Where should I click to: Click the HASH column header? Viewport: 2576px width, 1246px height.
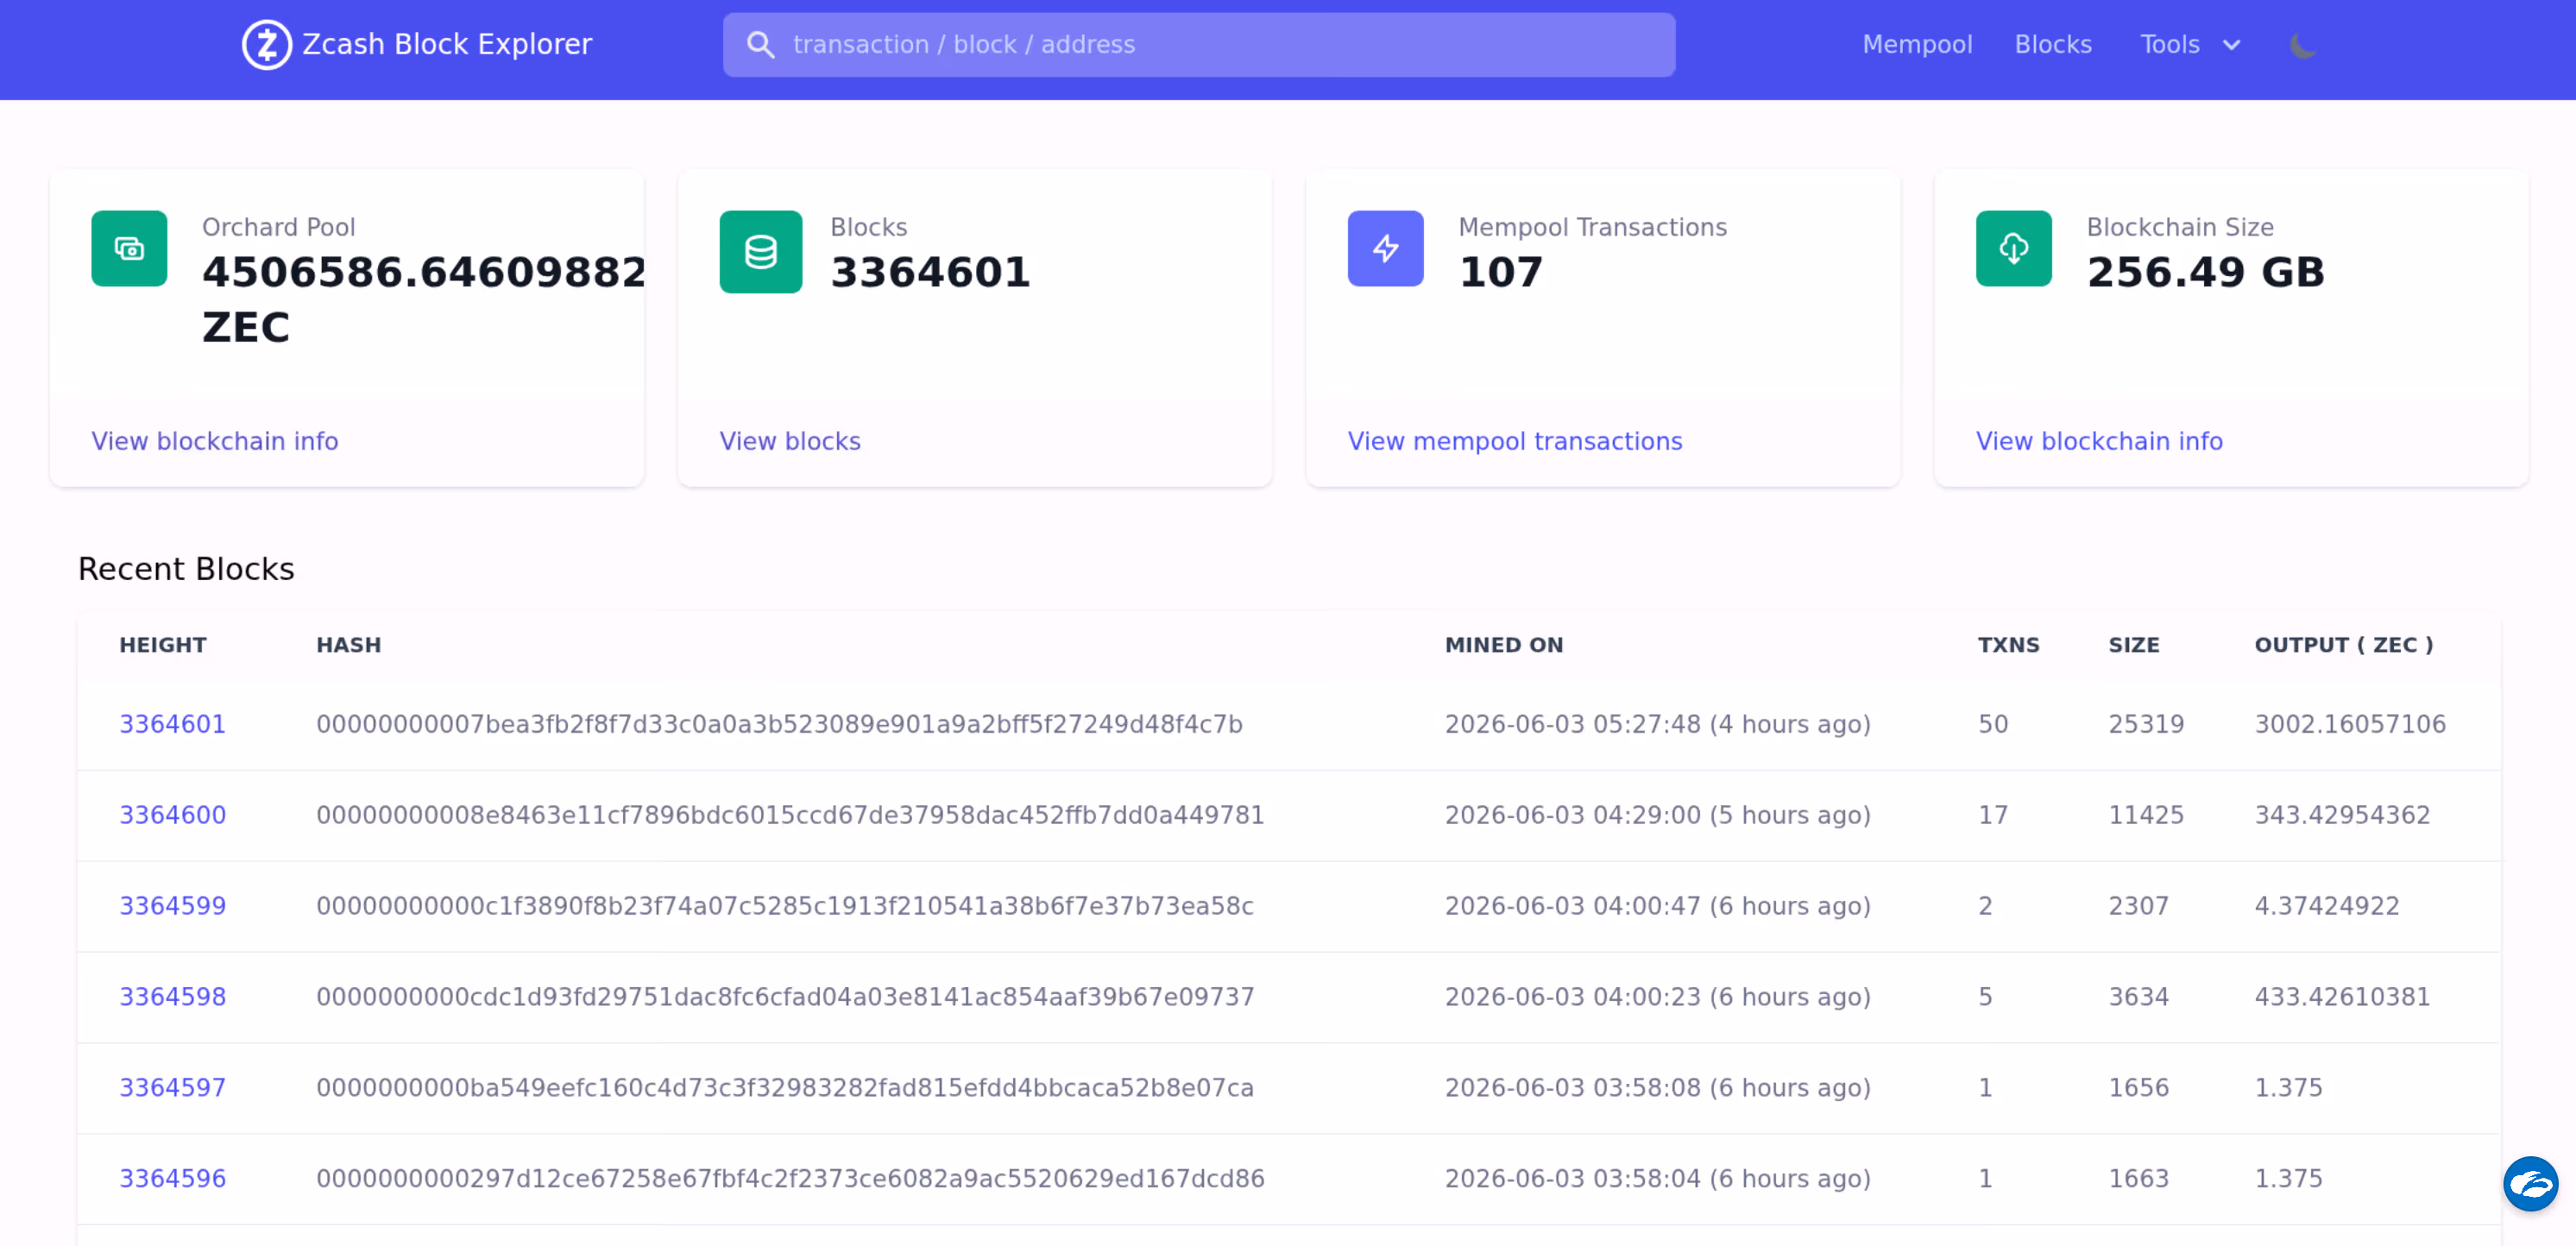point(348,645)
